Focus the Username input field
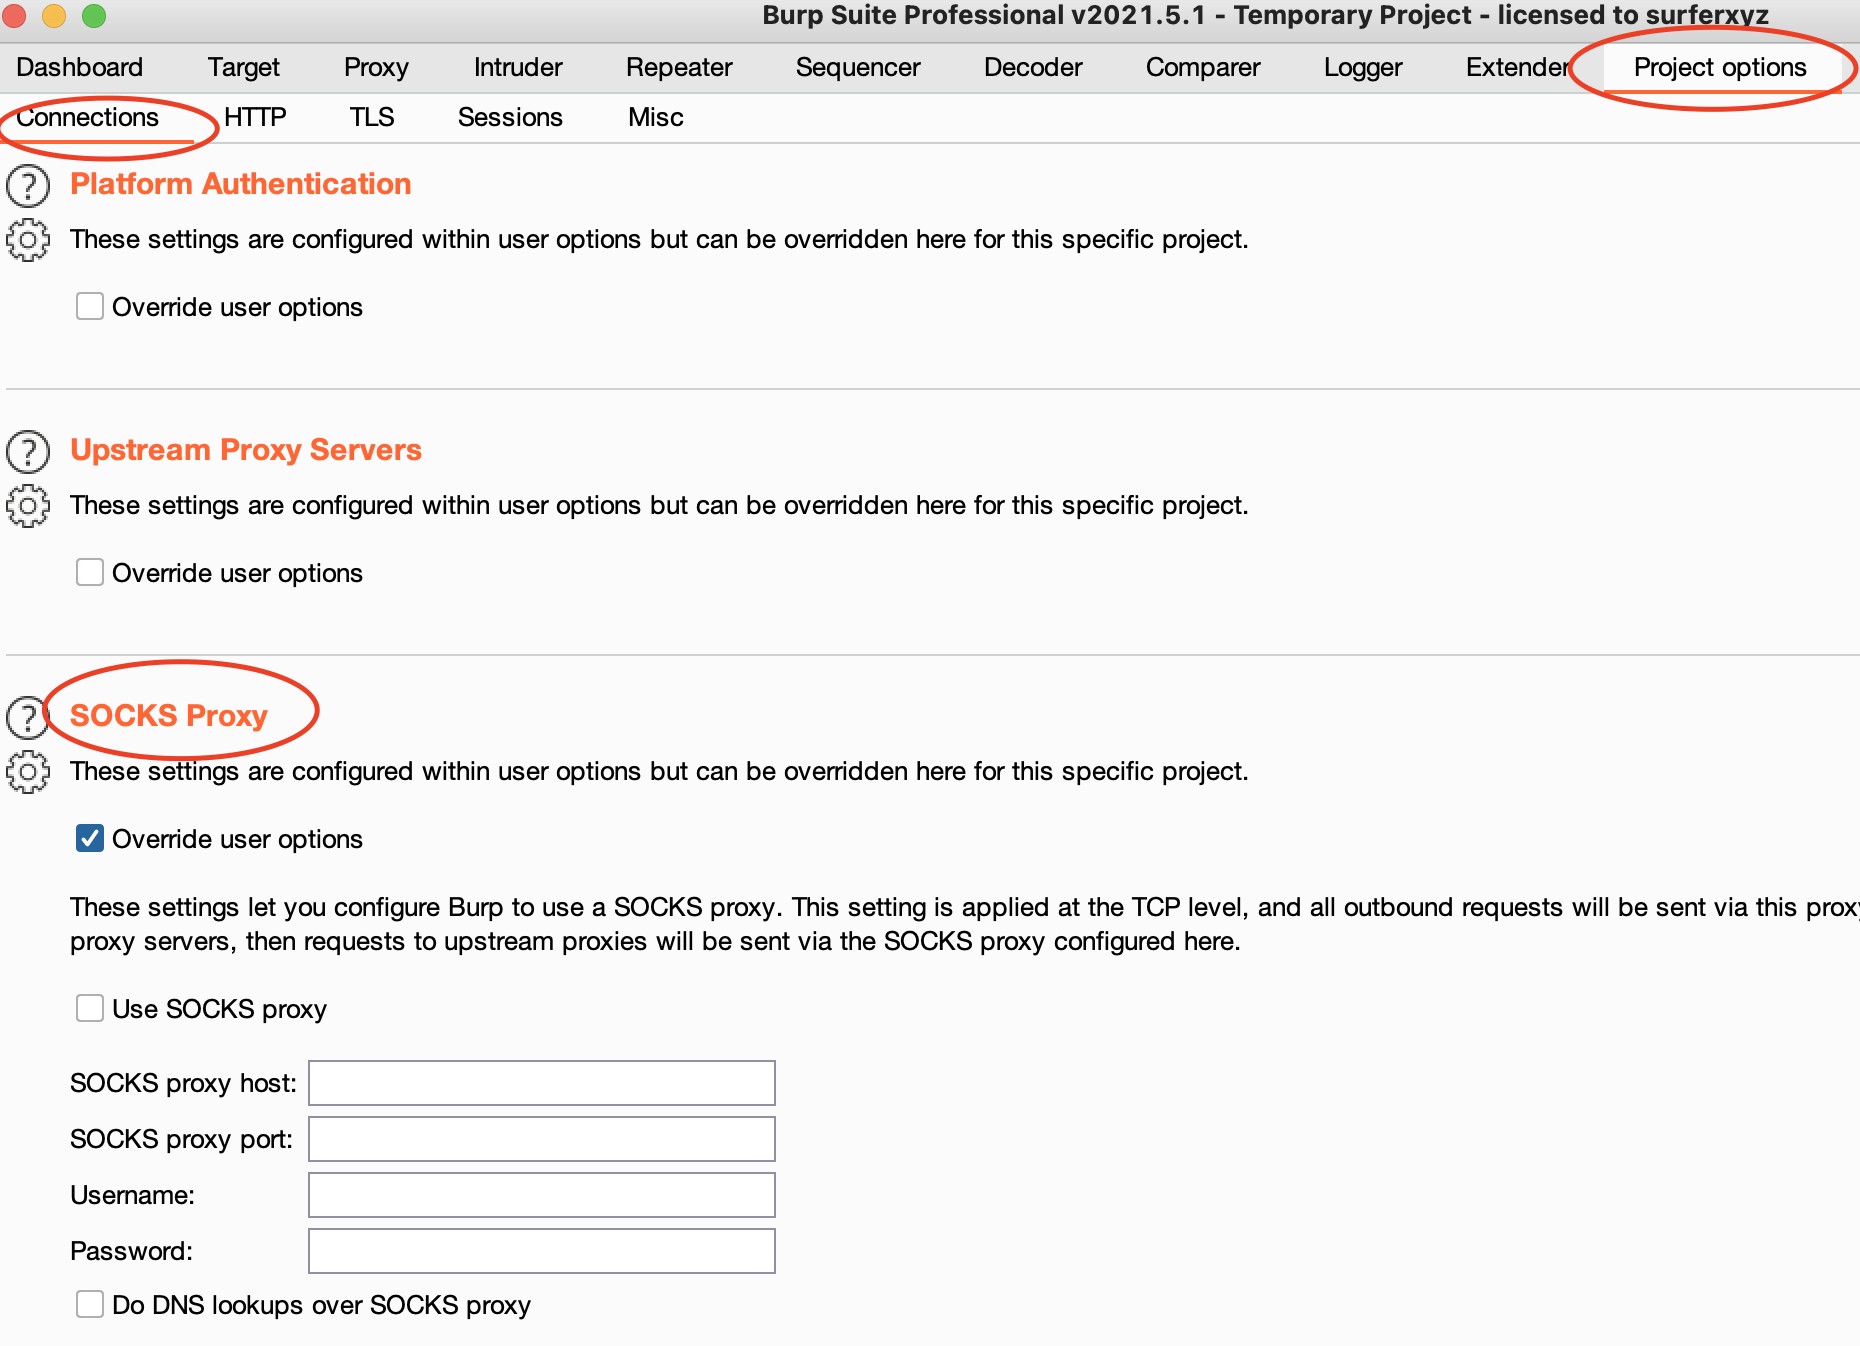Viewport: 1860px width, 1346px height. point(541,1195)
